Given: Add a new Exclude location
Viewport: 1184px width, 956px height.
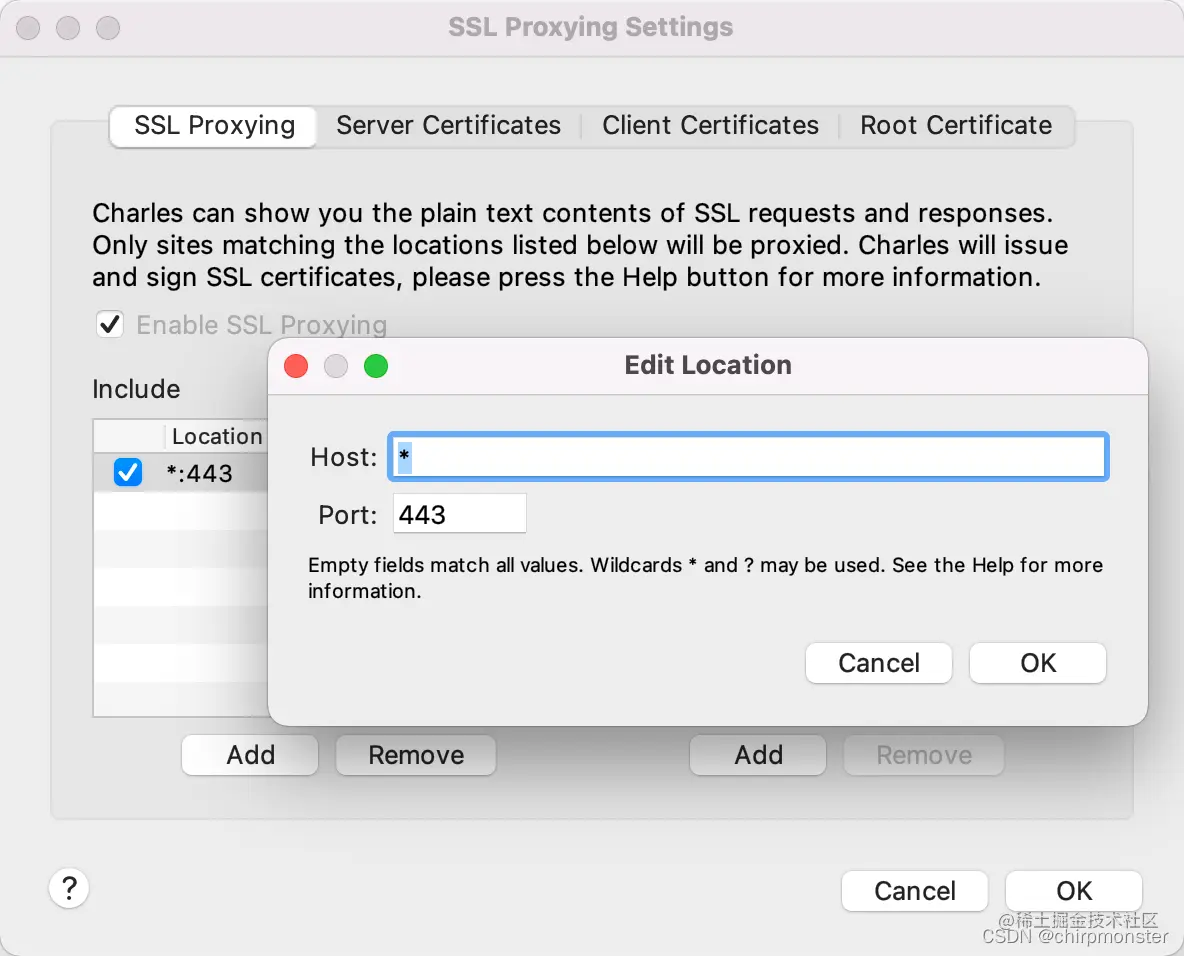Looking at the screenshot, I should point(758,755).
